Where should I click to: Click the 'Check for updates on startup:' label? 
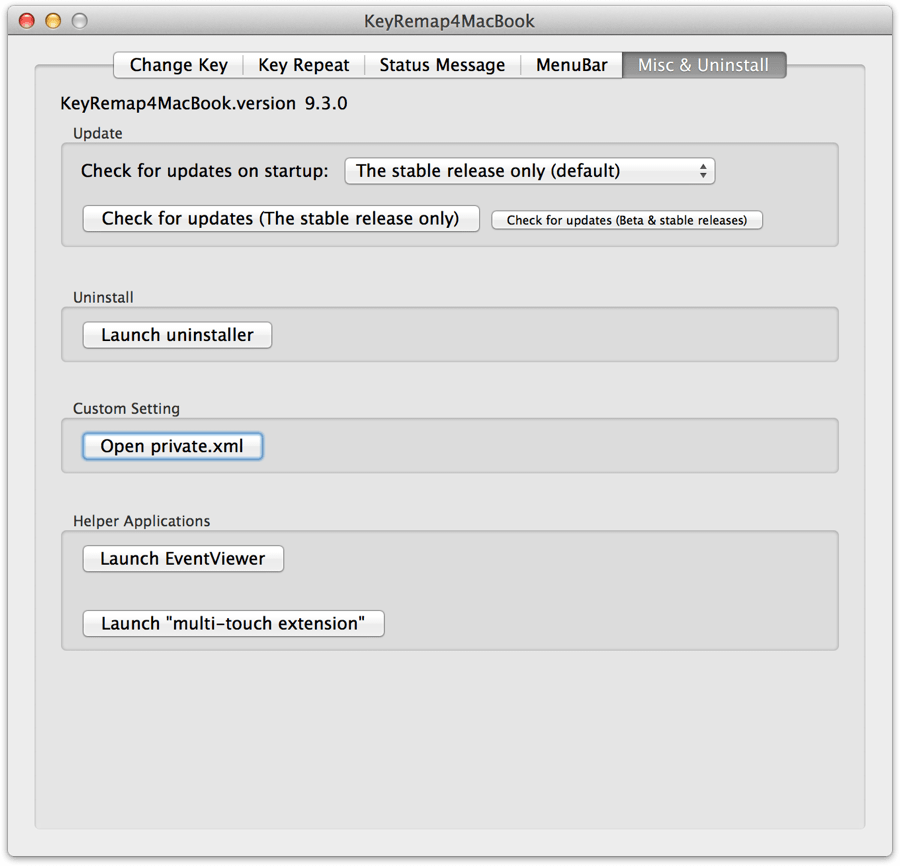click(x=205, y=171)
